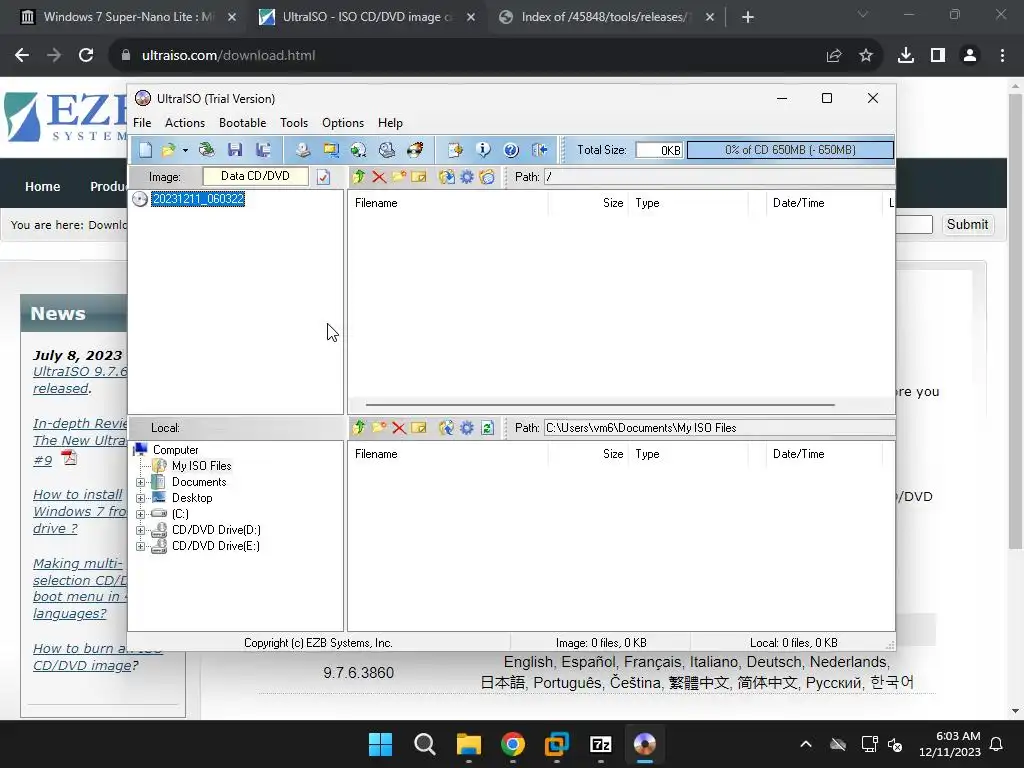This screenshot has width=1024, height=768.
Task: Expand the CD/DVD Drive(D:) node
Action: [140, 530]
